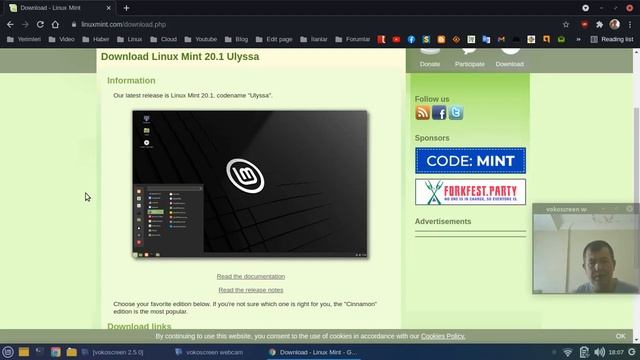Open the Cloud bookmarks folder

tap(163, 39)
